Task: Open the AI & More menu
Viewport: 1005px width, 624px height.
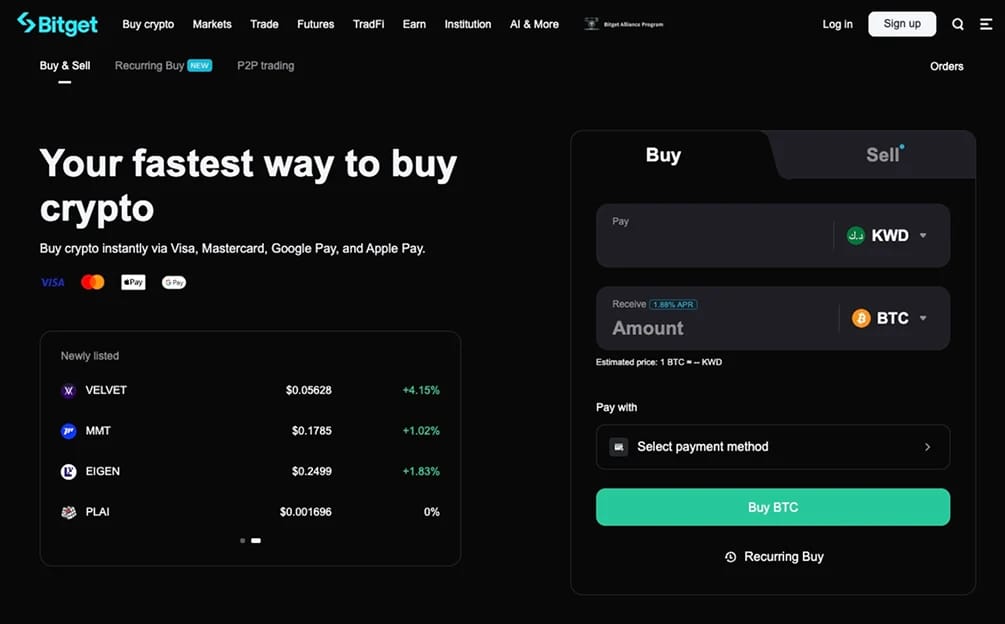Action: pyautogui.click(x=535, y=24)
